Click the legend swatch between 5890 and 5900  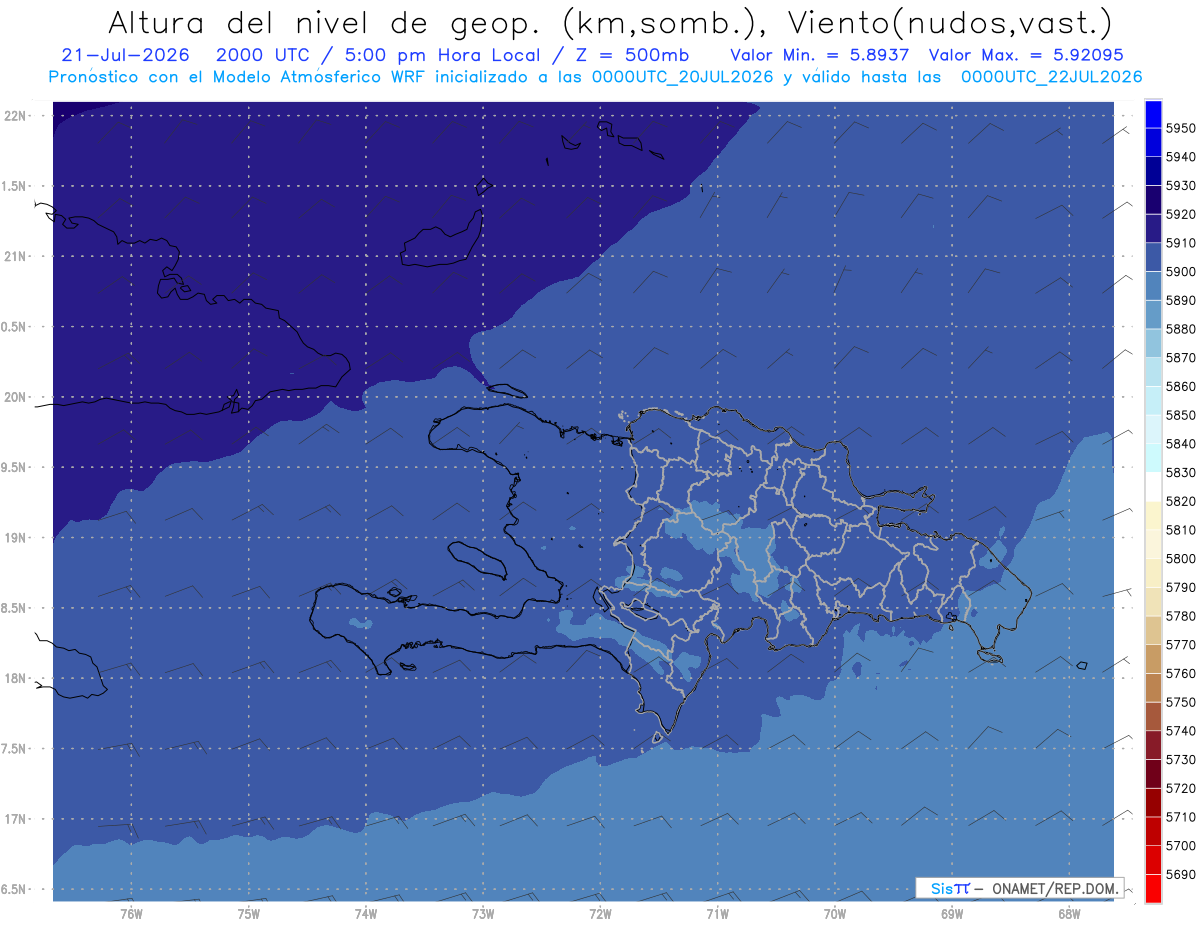(1153, 286)
